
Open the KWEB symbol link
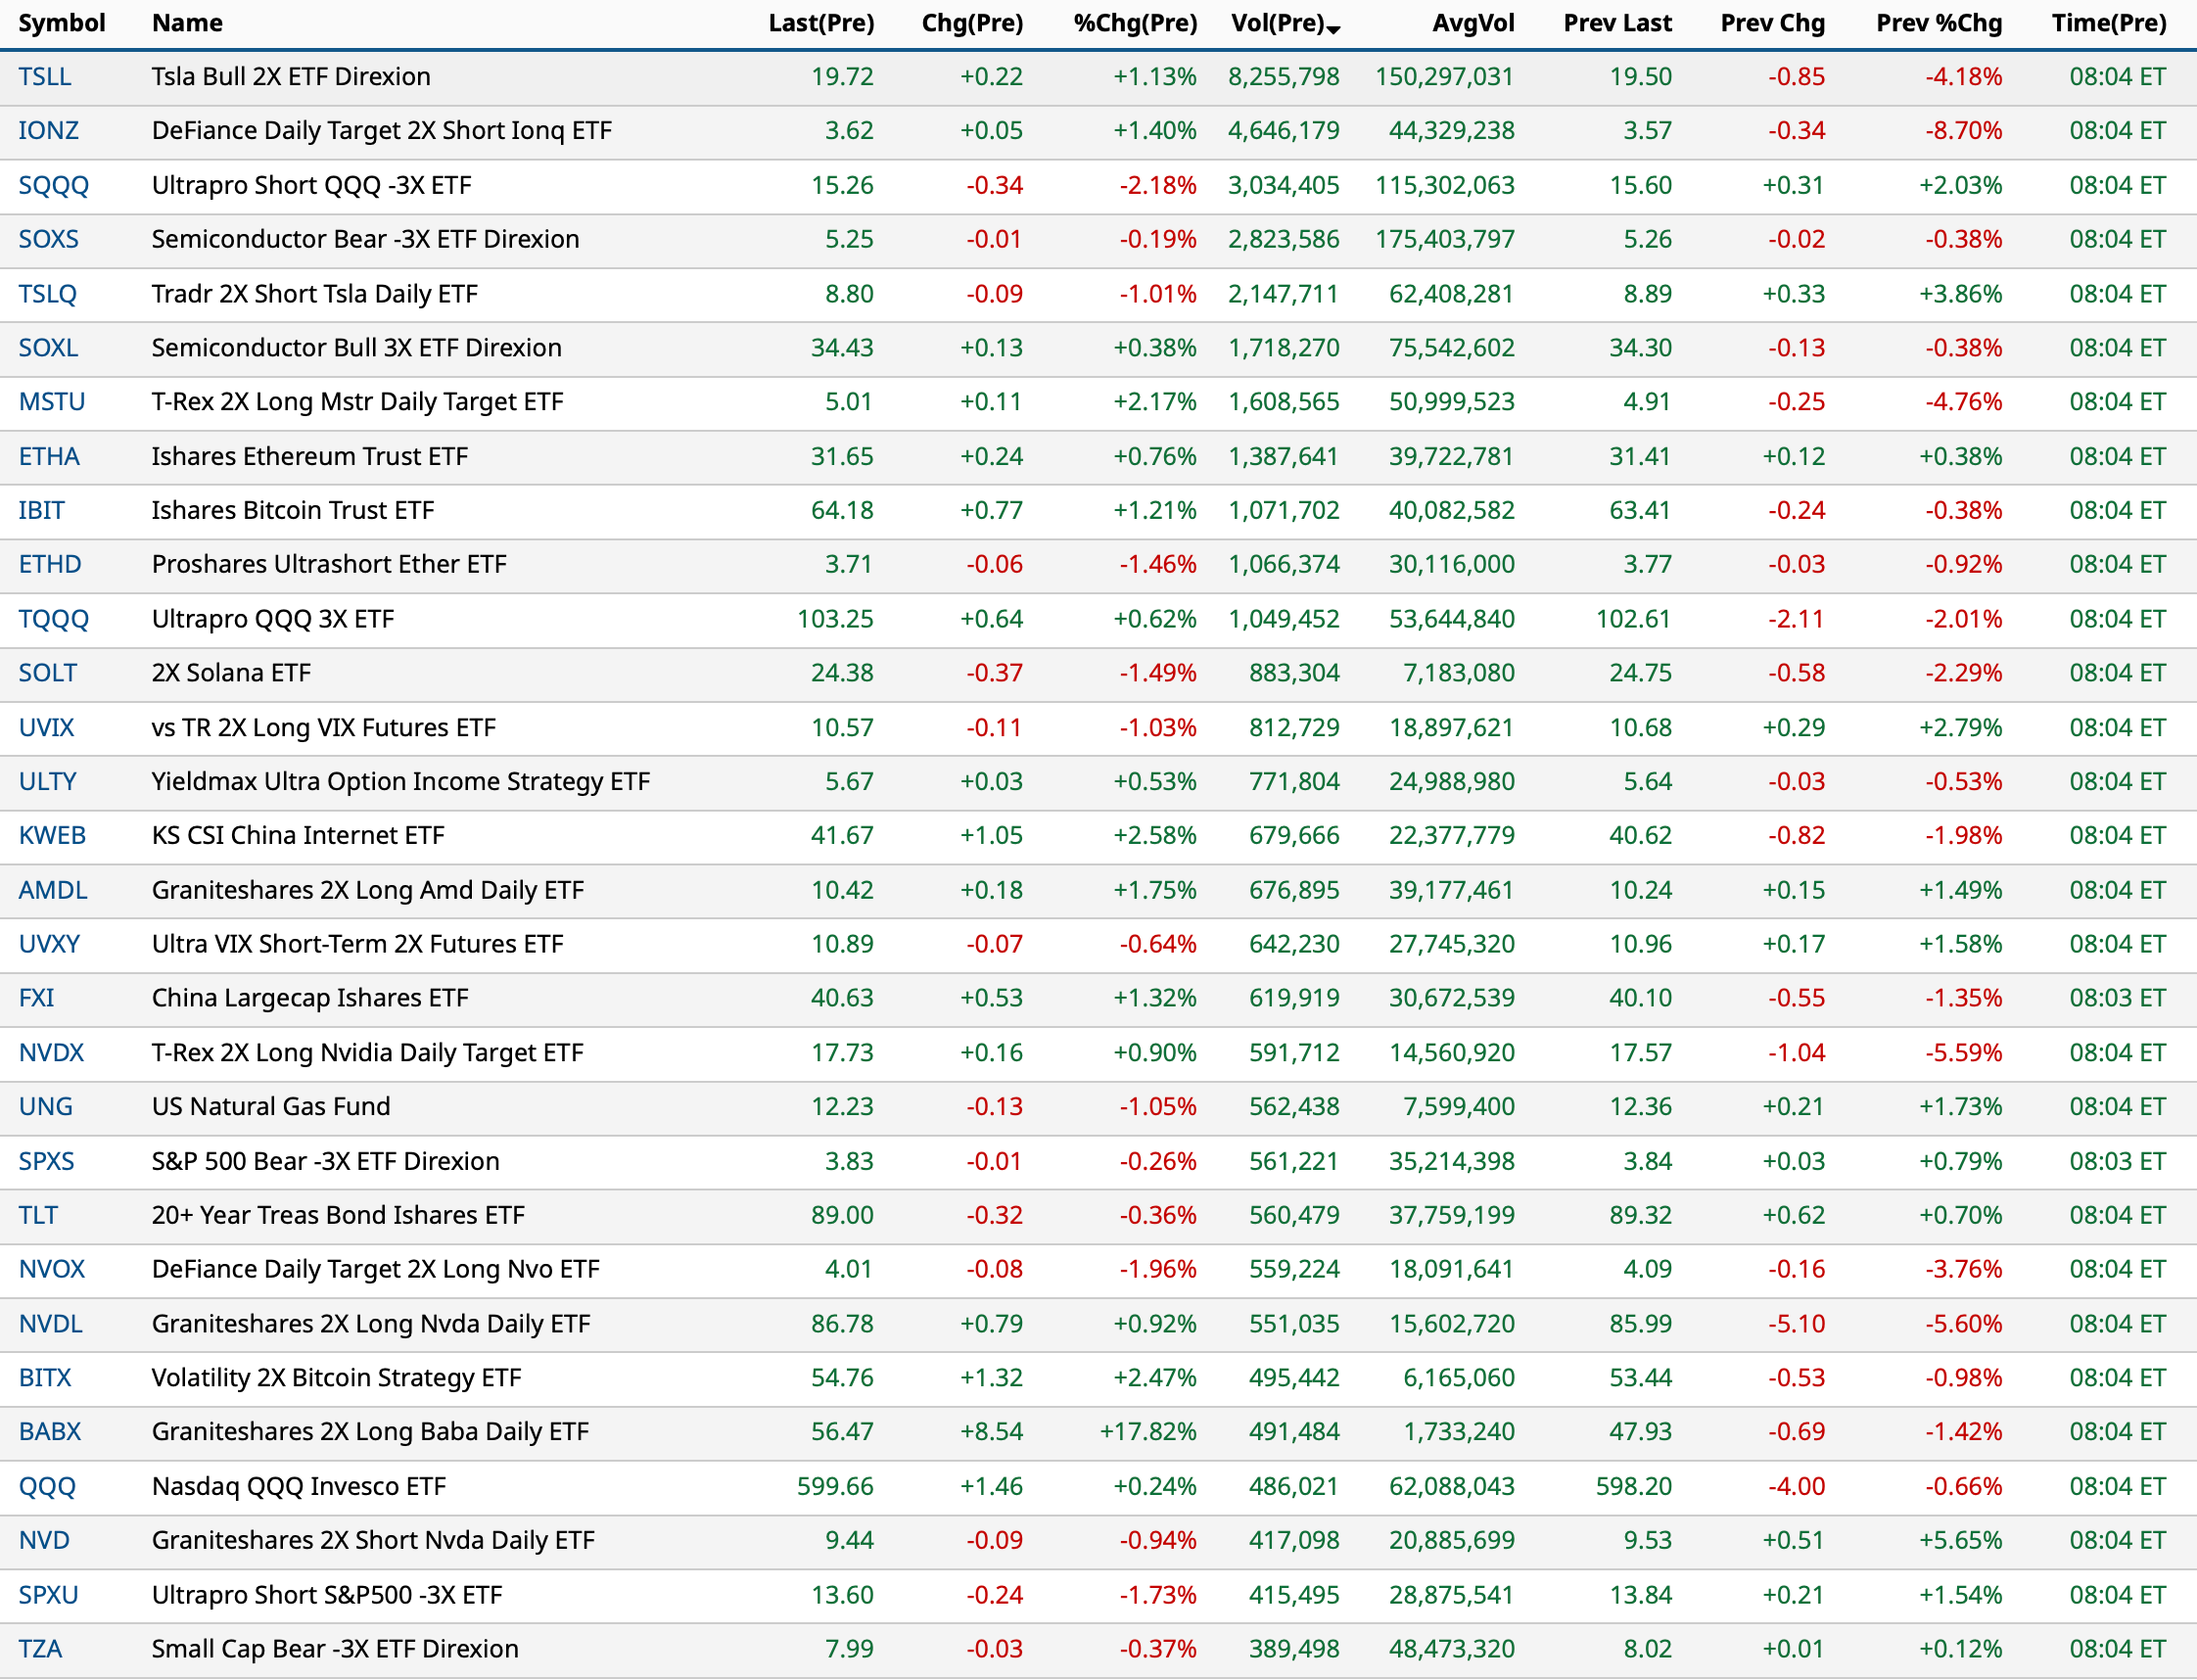[x=52, y=836]
